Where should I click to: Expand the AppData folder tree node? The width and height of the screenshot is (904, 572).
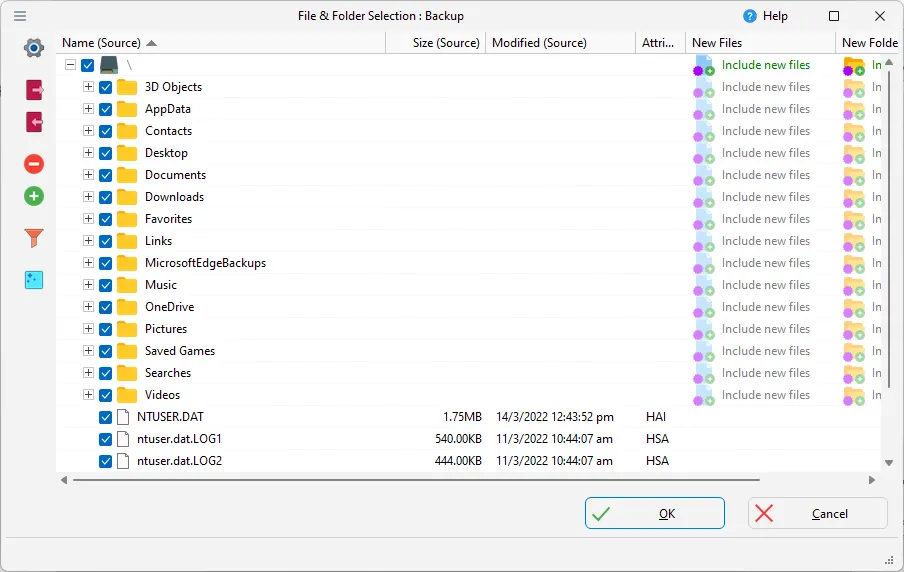[88, 108]
